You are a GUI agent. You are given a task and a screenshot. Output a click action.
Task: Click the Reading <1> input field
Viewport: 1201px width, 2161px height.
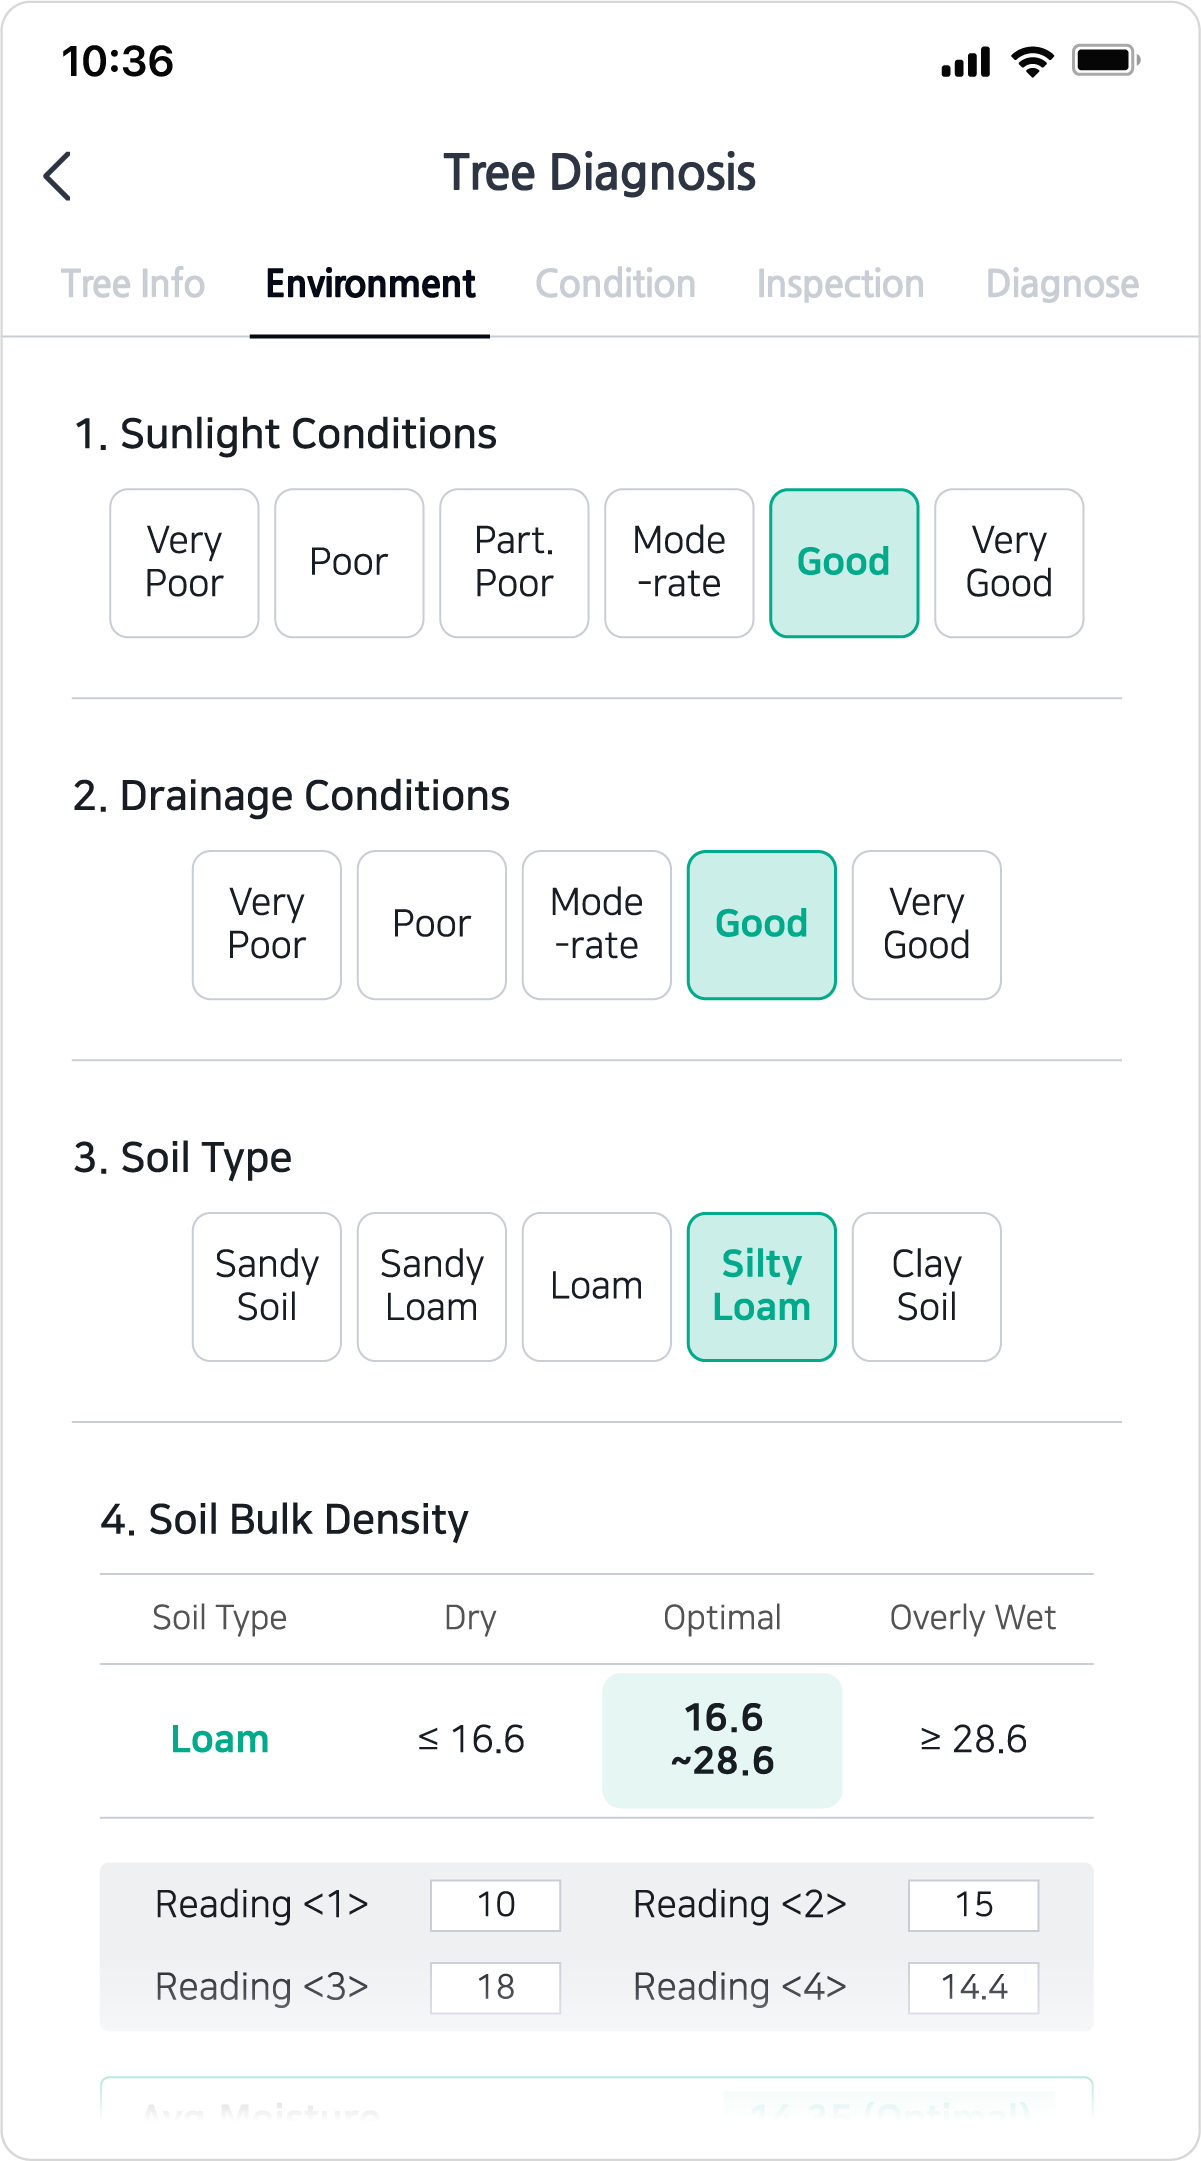pyautogui.click(x=495, y=1905)
